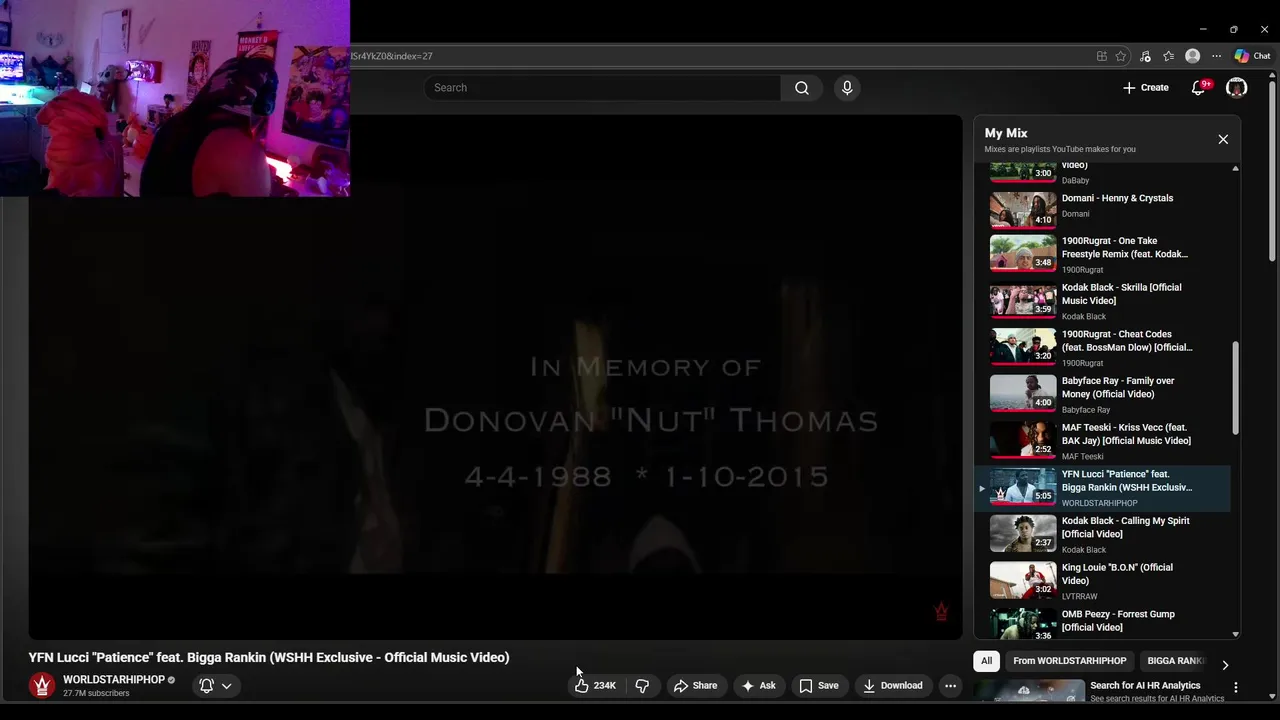Share the Patience video
Image resolution: width=1280 pixels, height=720 pixels.
[x=695, y=686]
